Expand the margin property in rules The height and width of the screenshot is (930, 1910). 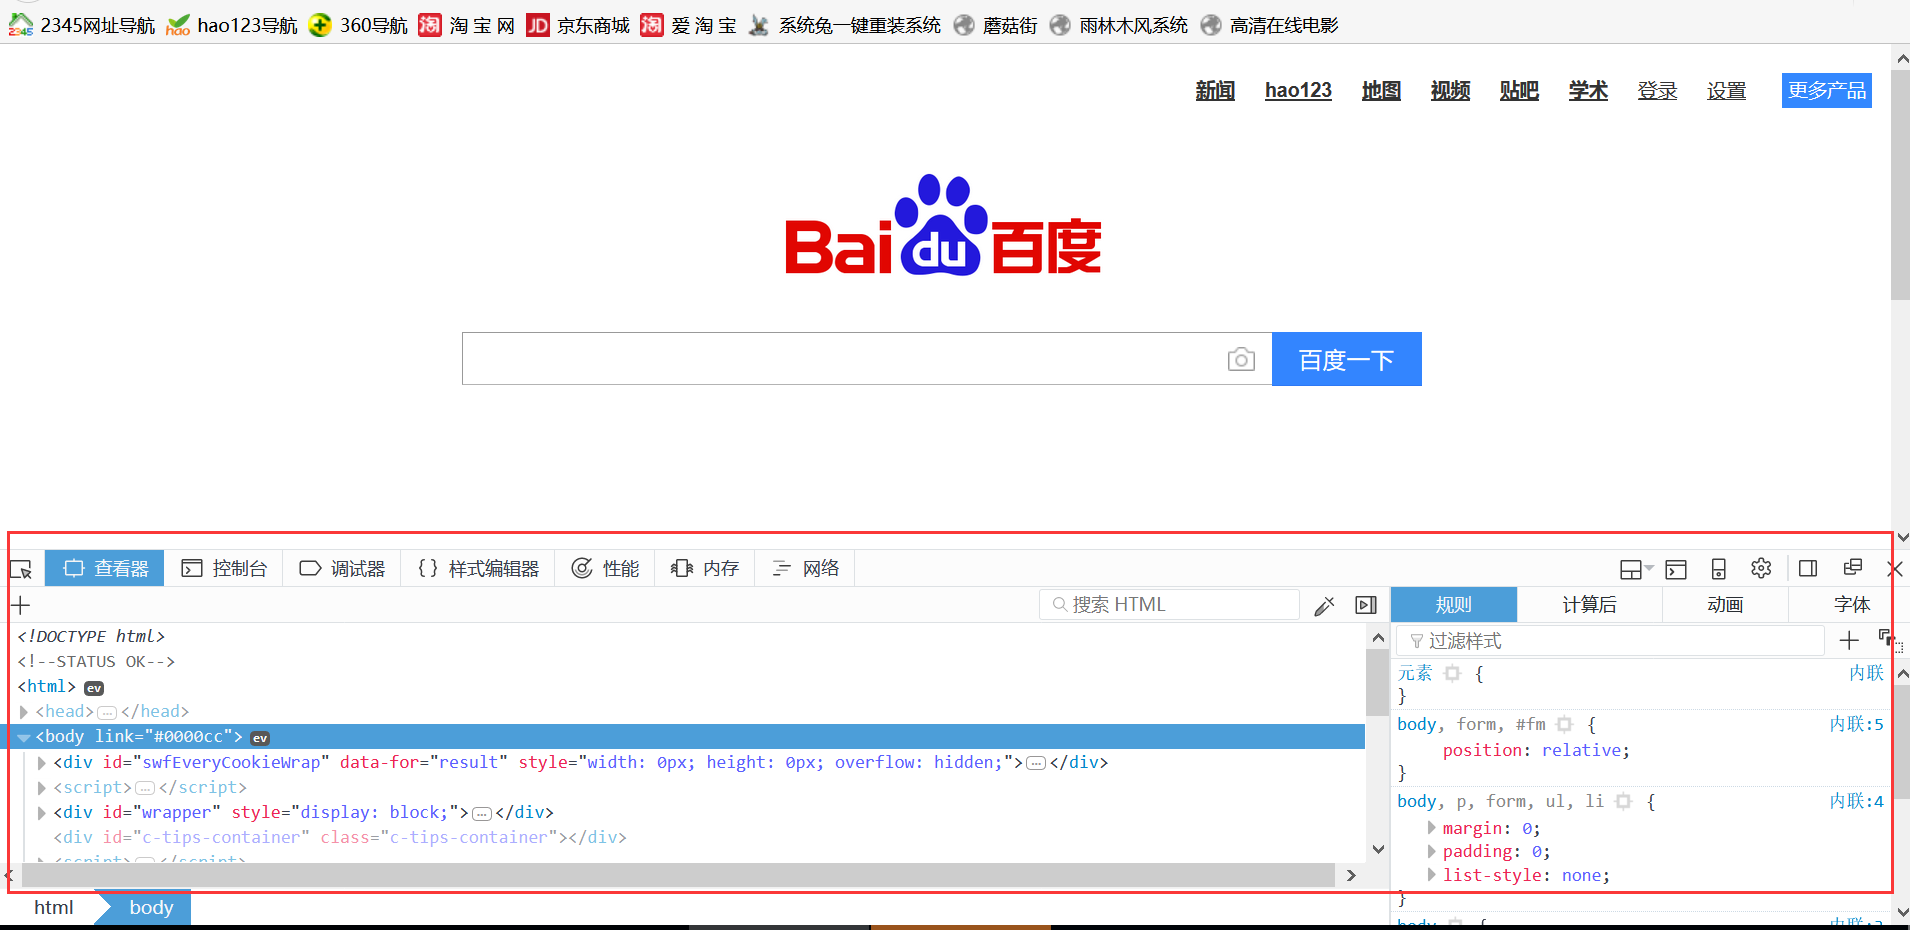1431,828
